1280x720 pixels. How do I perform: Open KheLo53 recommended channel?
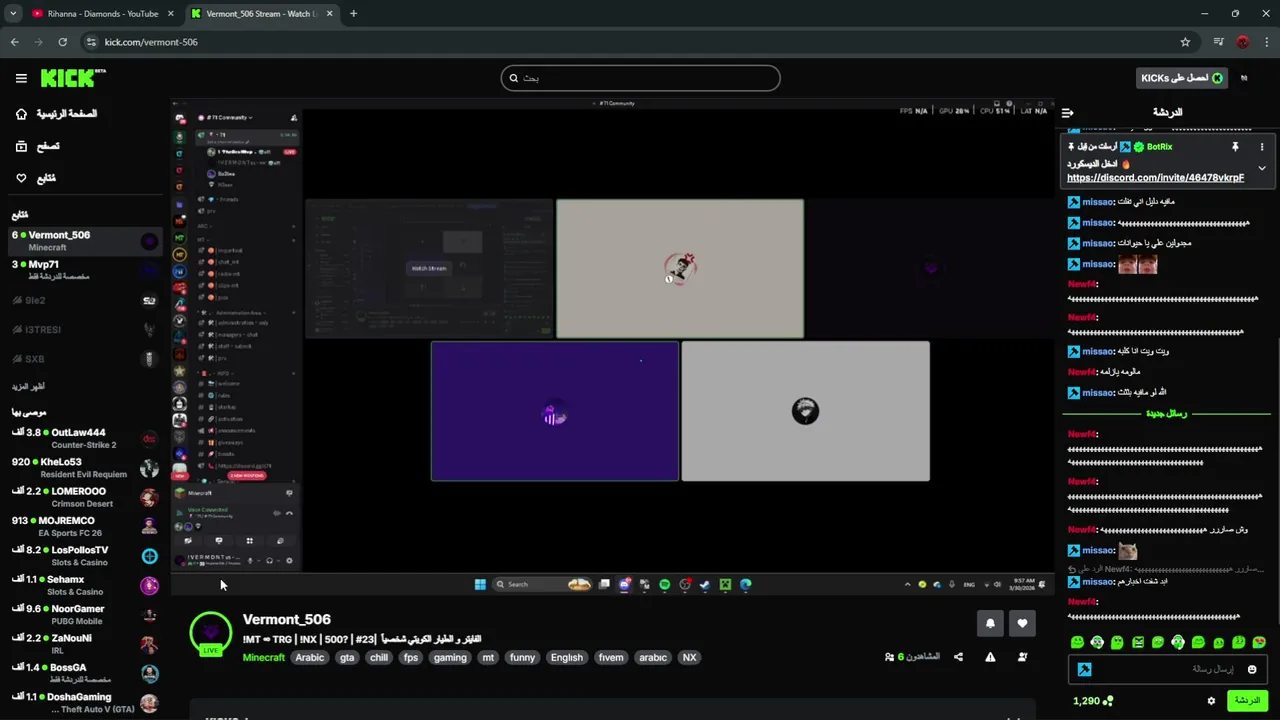(x=84, y=468)
